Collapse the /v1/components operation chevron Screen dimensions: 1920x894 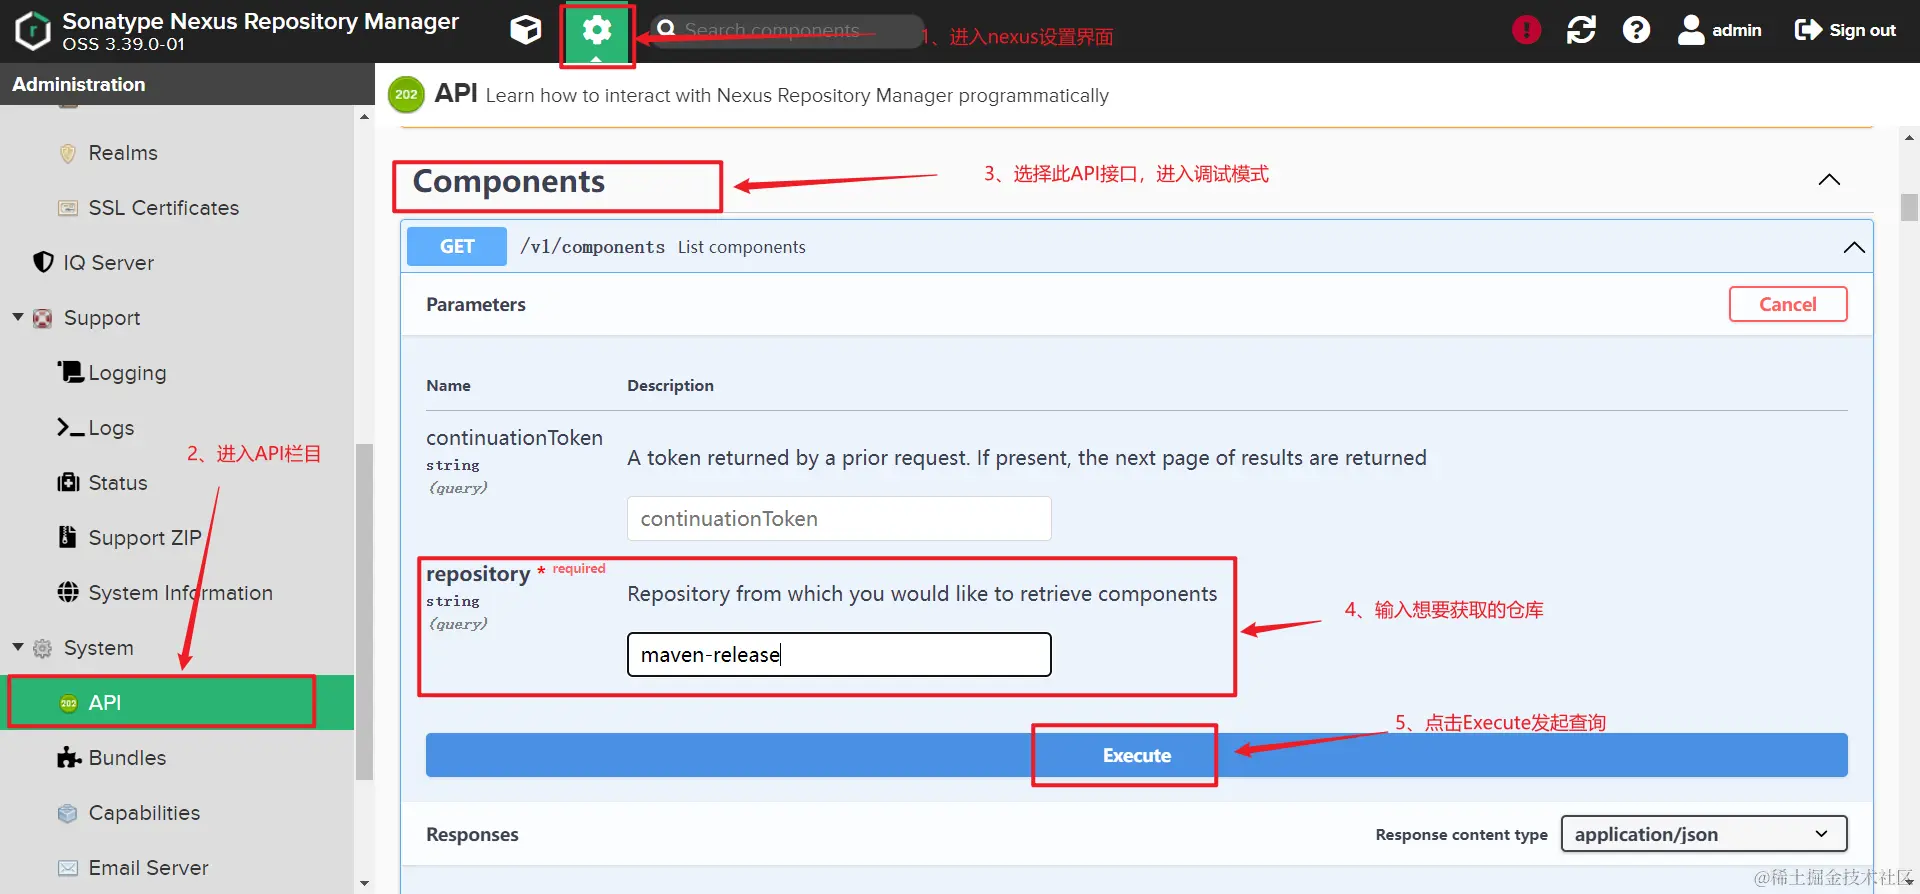click(x=1854, y=247)
